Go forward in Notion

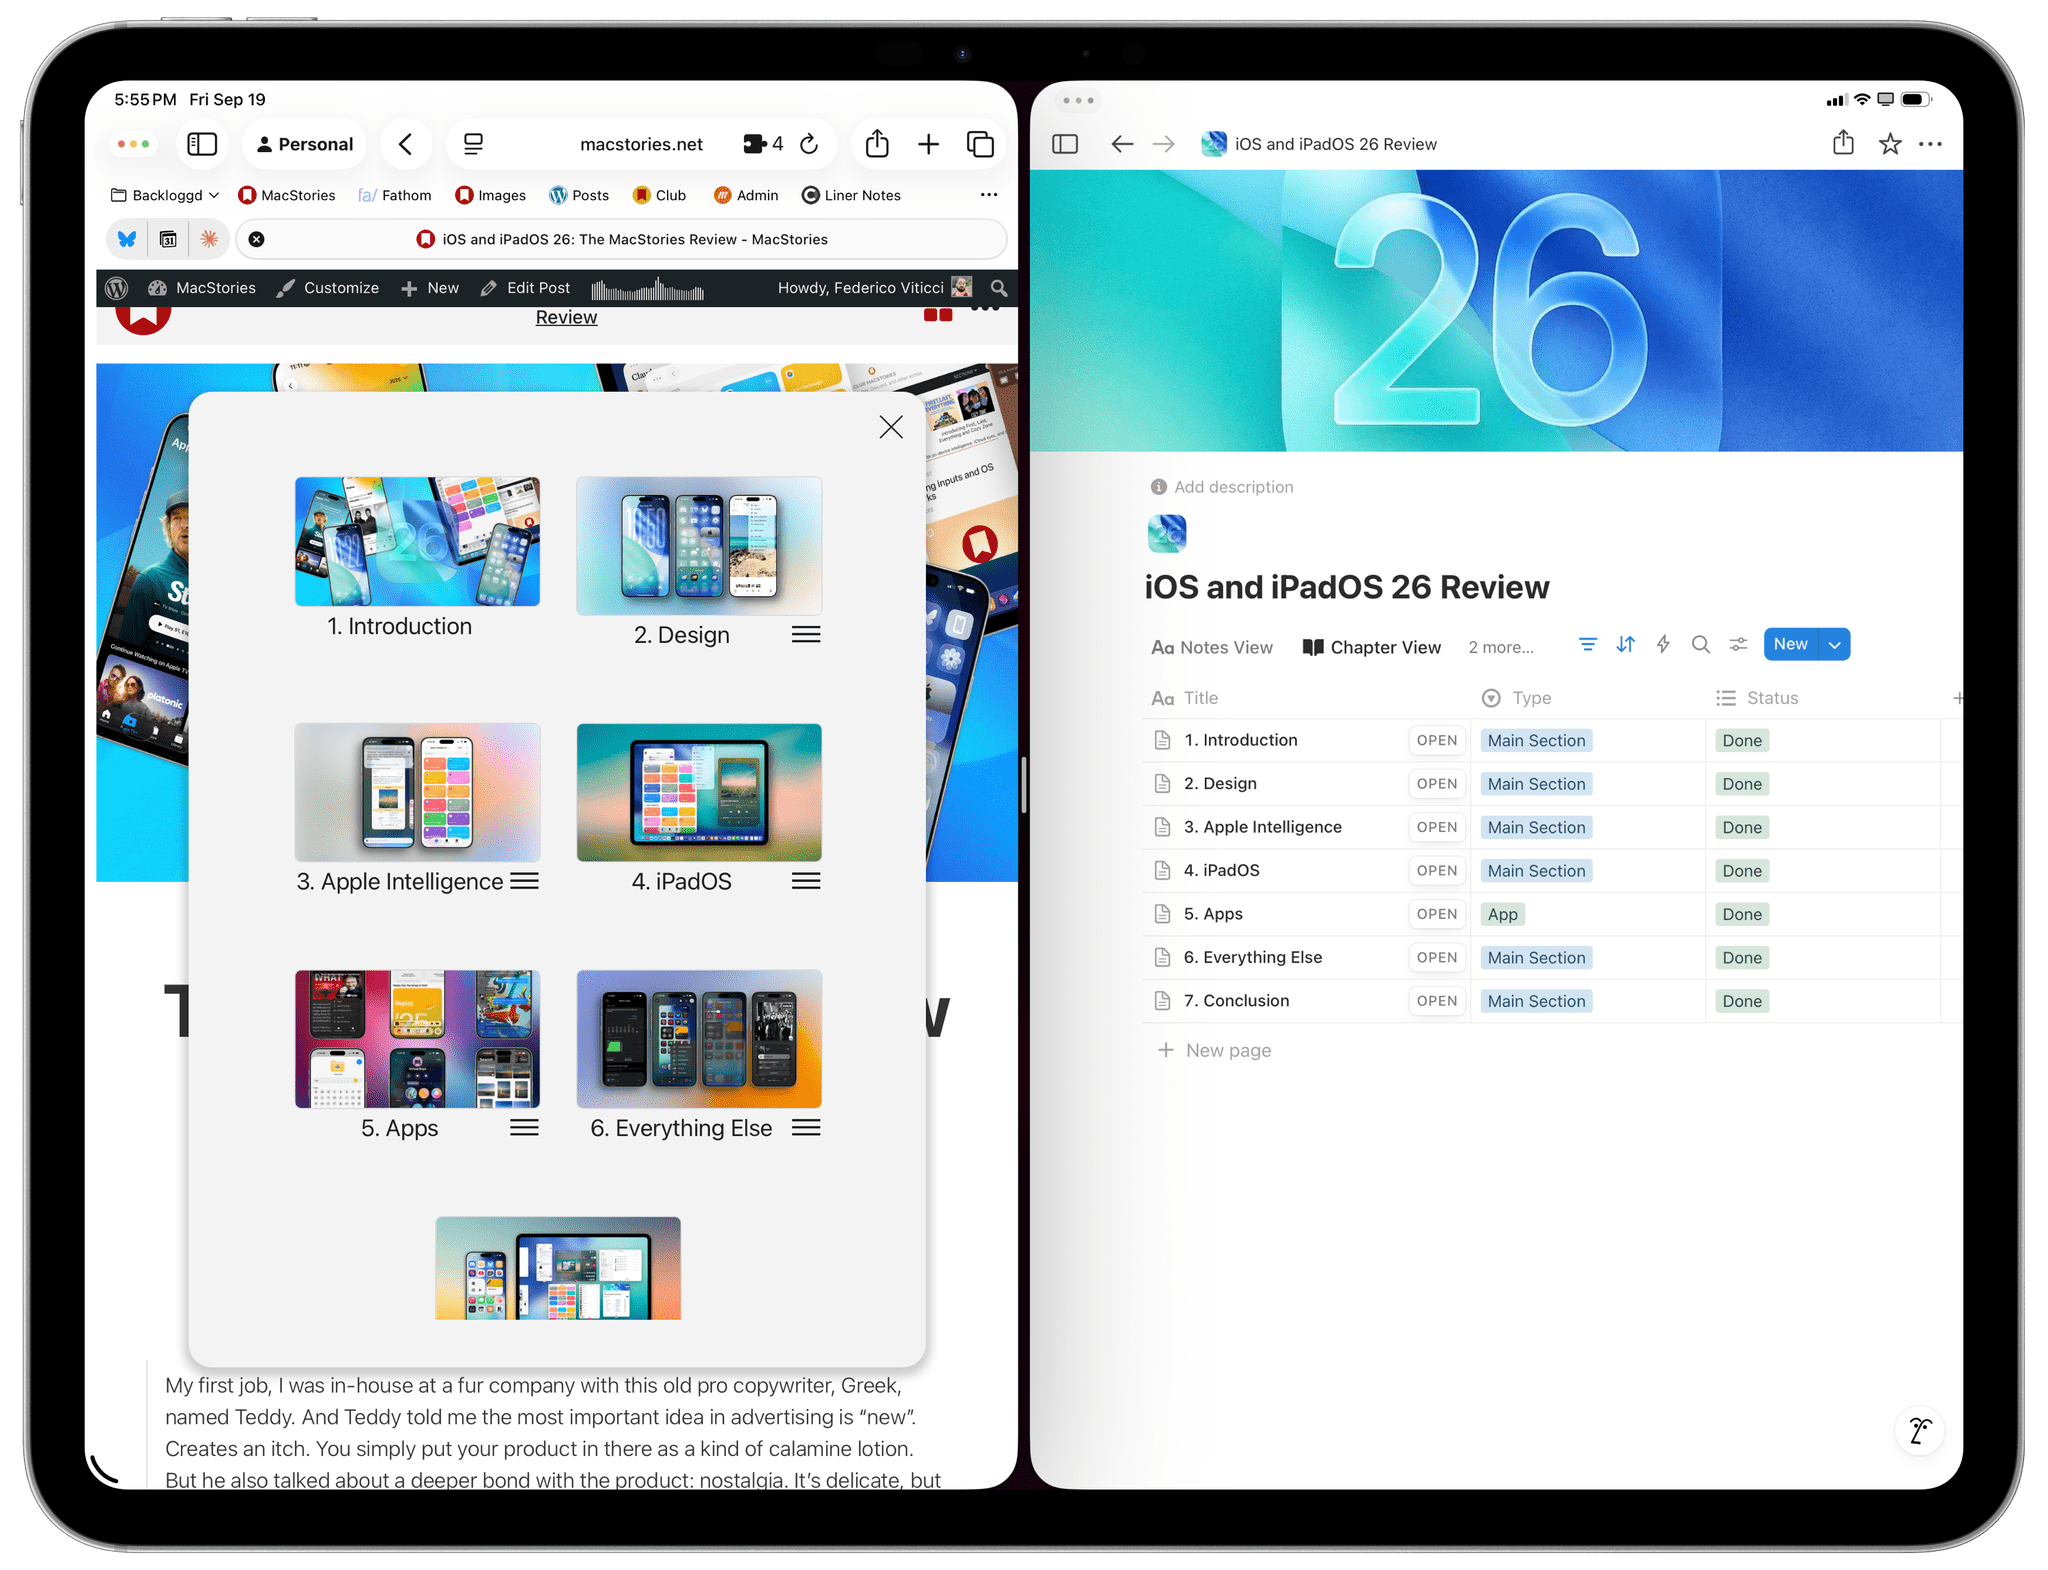(x=1164, y=144)
